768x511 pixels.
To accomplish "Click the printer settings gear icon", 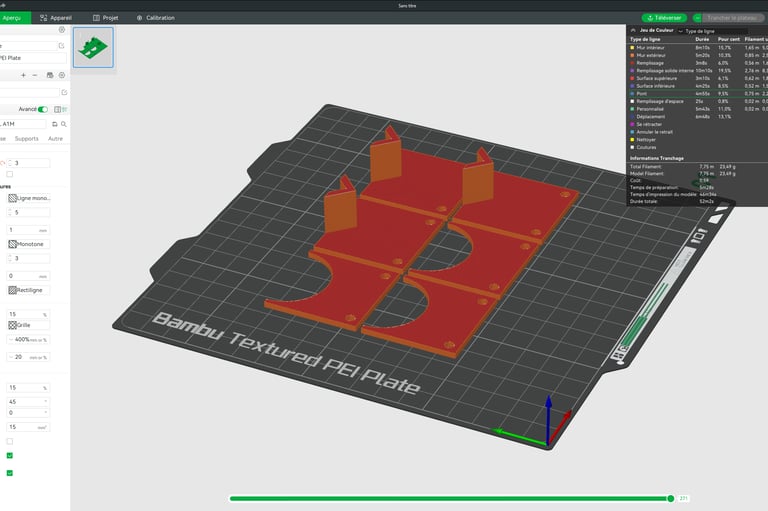I will point(62,30).
